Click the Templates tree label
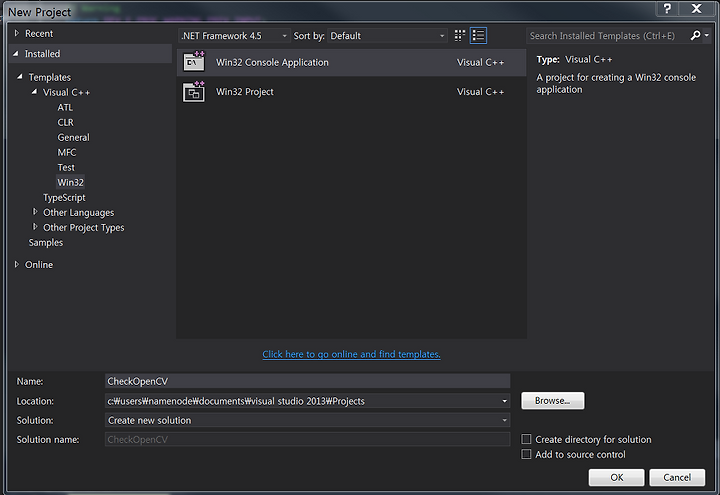720x495 pixels. coord(50,77)
